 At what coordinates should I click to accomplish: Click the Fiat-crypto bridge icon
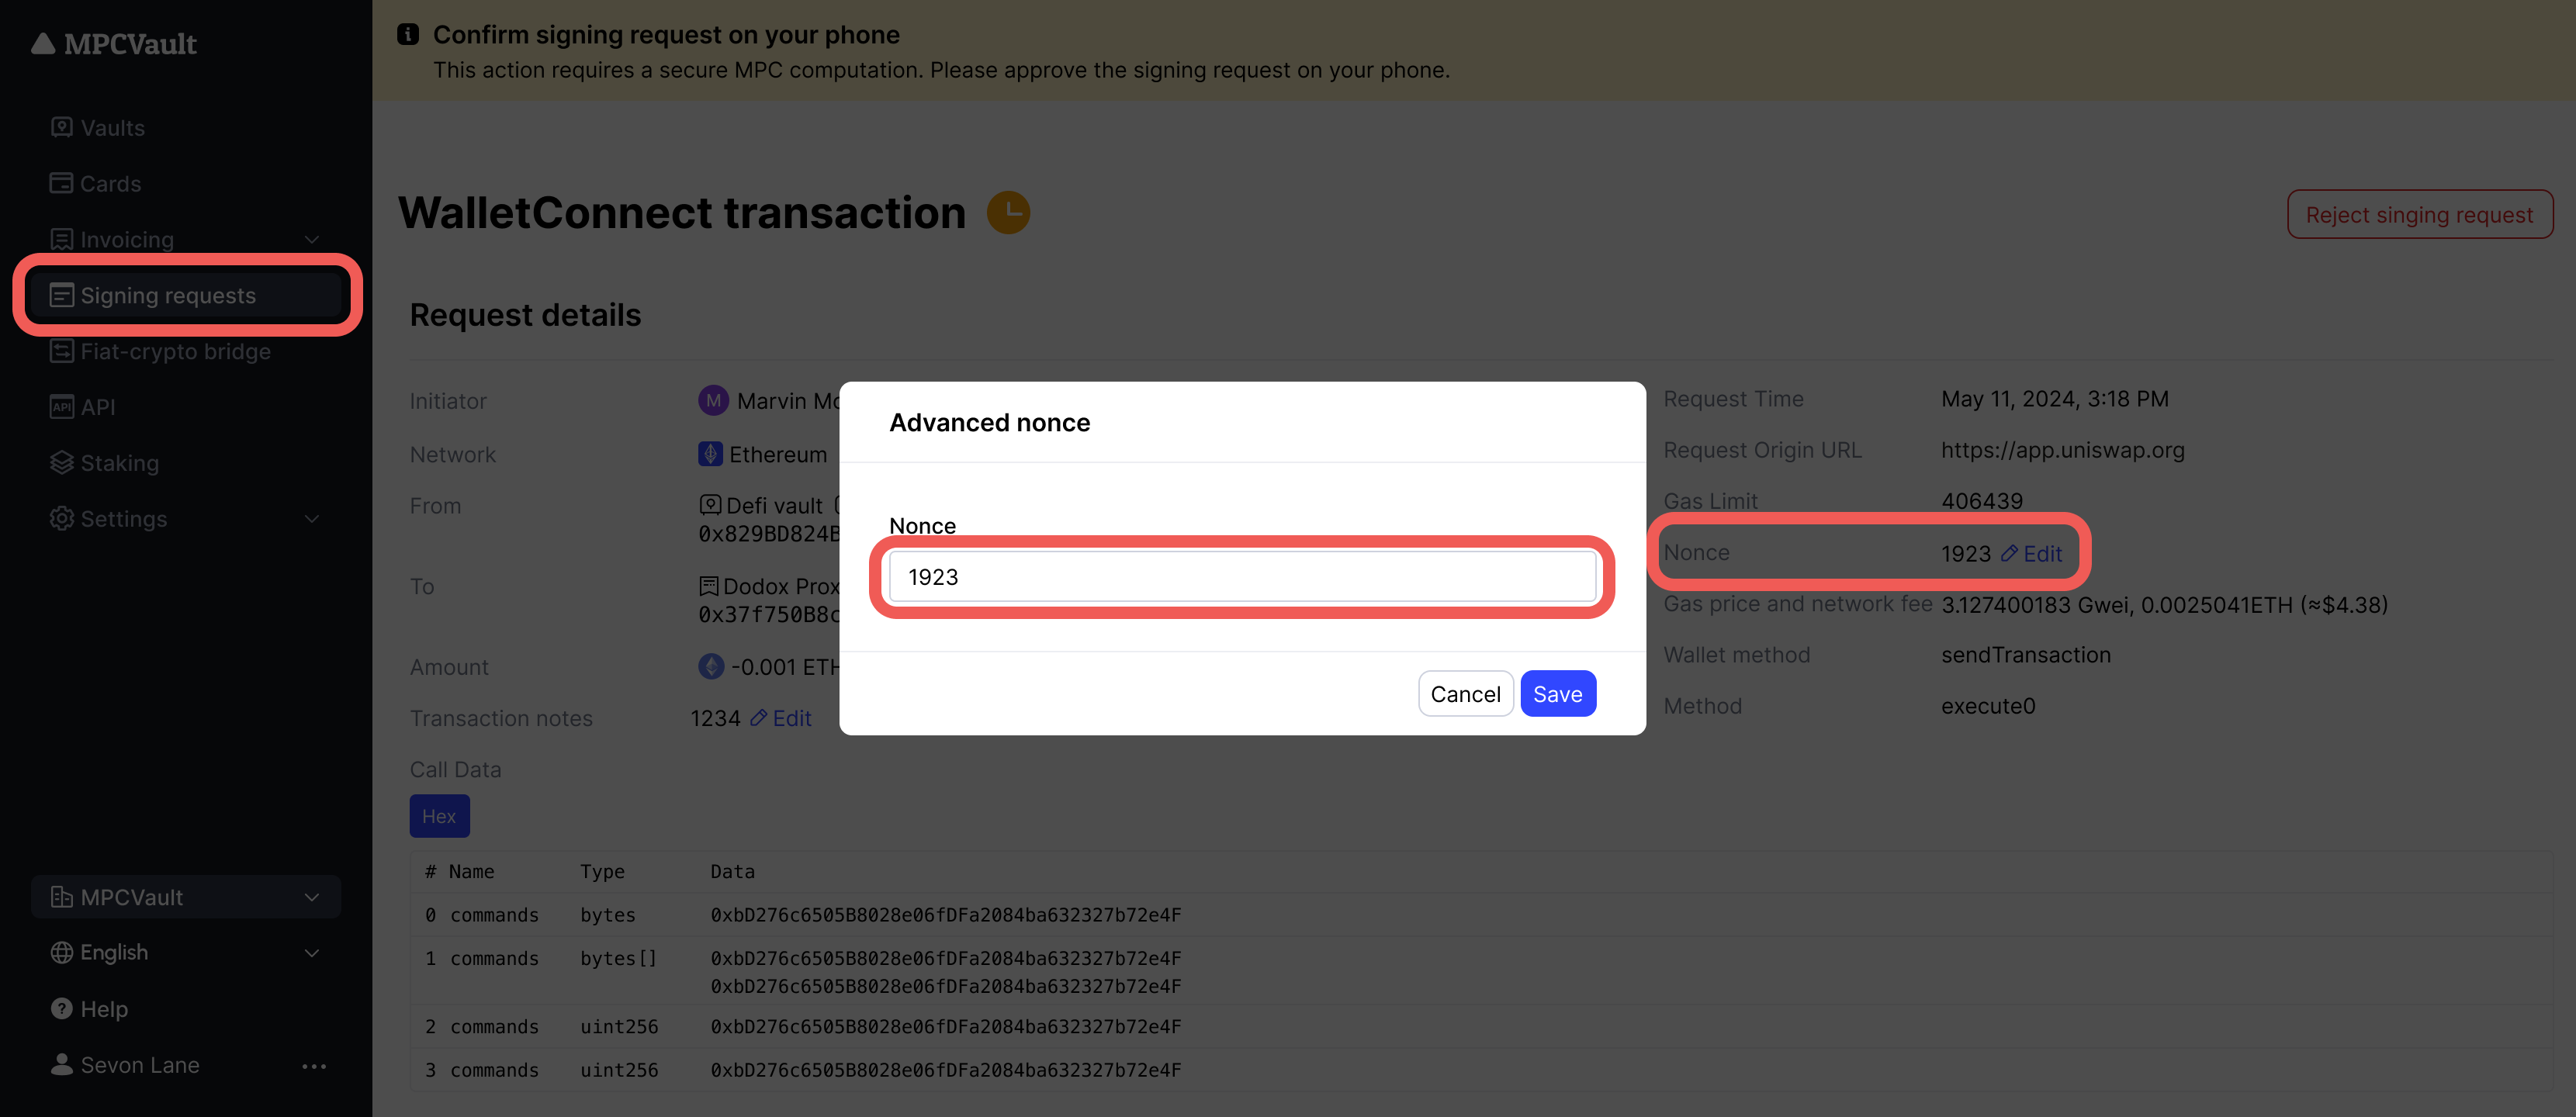[x=62, y=351]
